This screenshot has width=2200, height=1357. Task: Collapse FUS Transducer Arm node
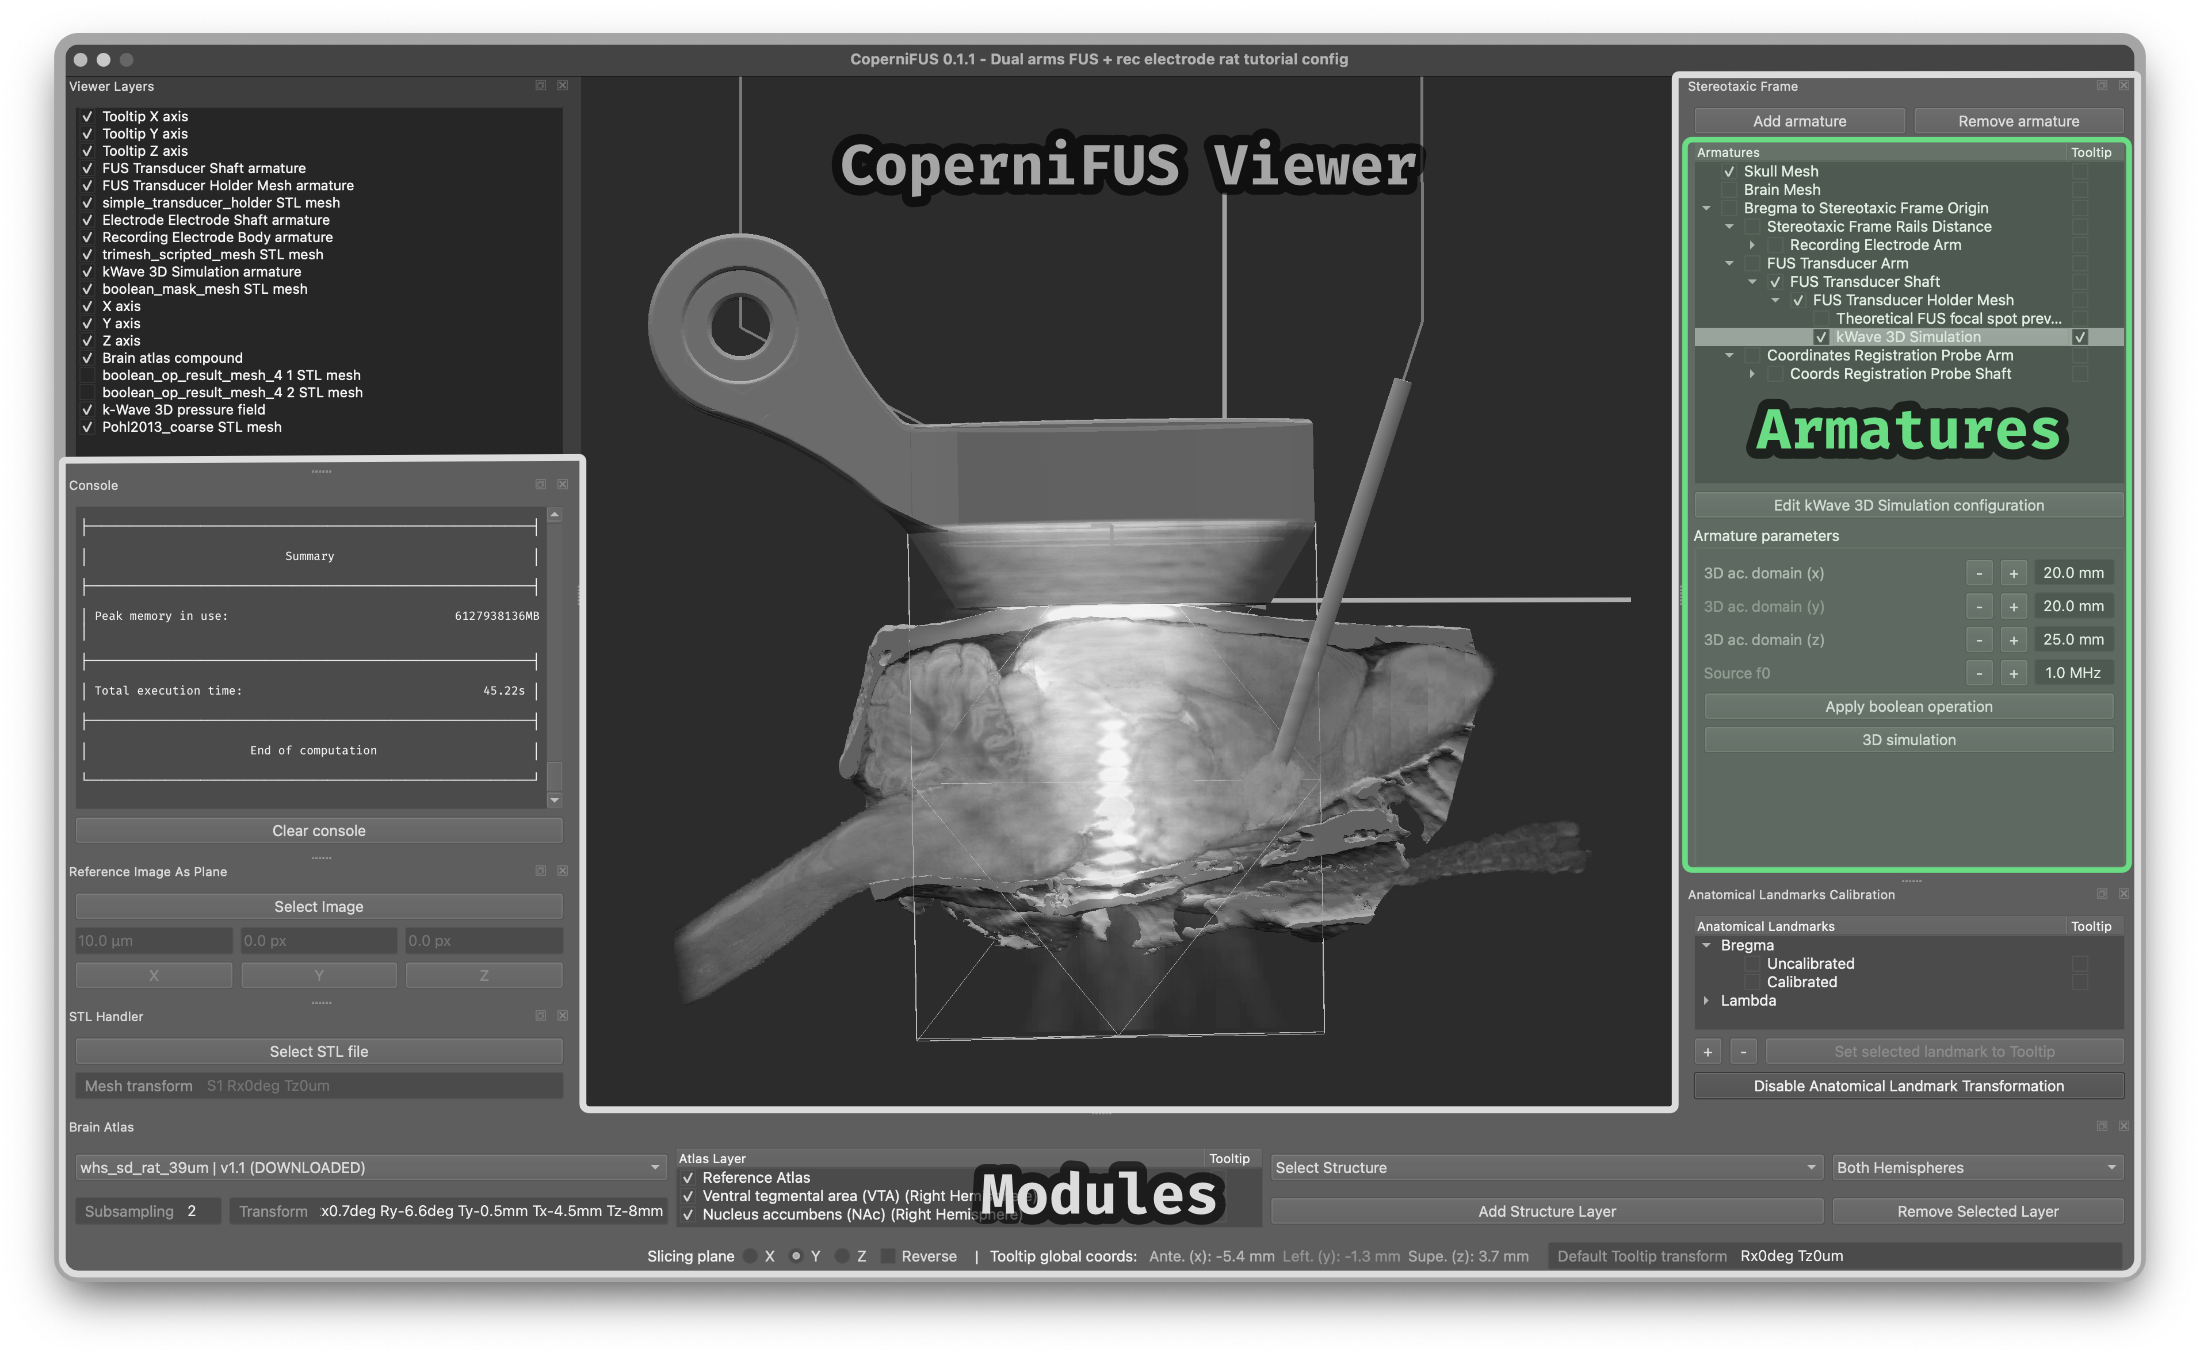coord(1730,263)
